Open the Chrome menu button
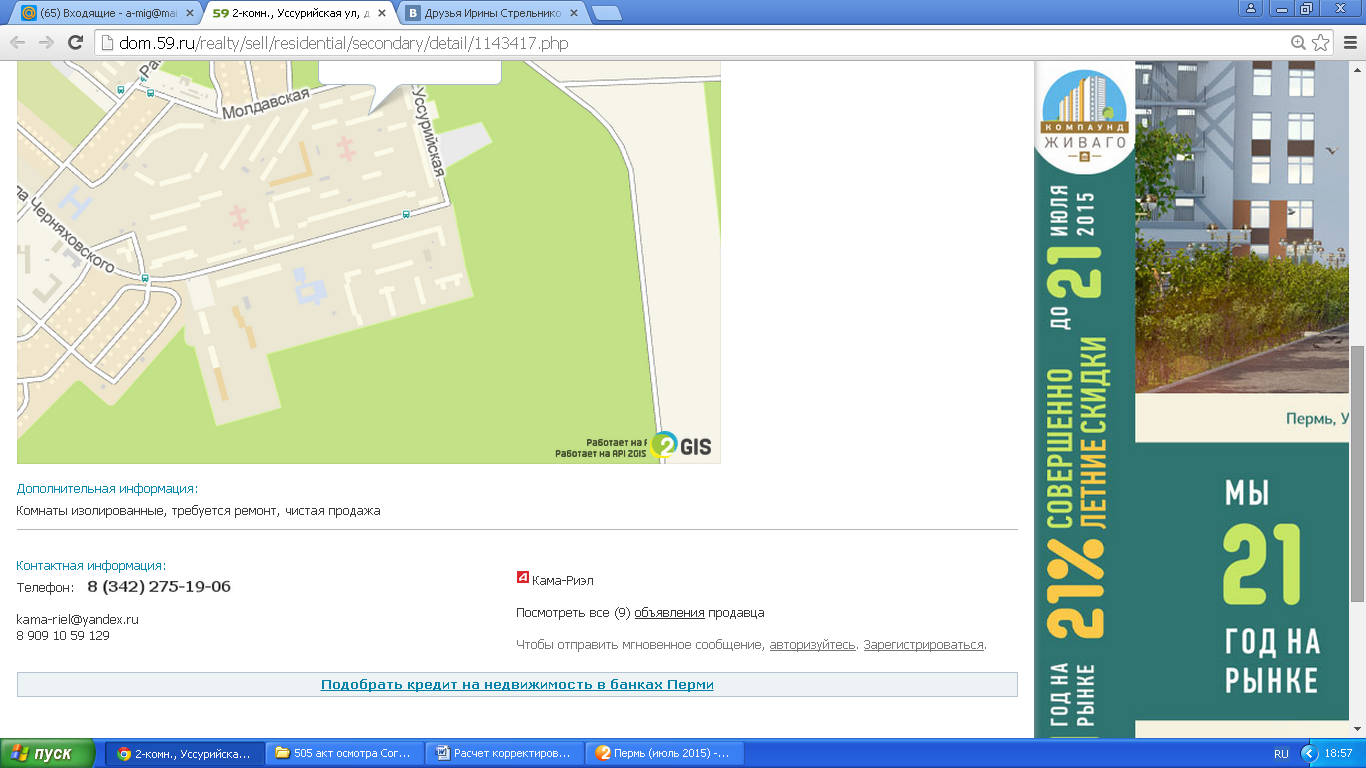 click(1349, 42)
